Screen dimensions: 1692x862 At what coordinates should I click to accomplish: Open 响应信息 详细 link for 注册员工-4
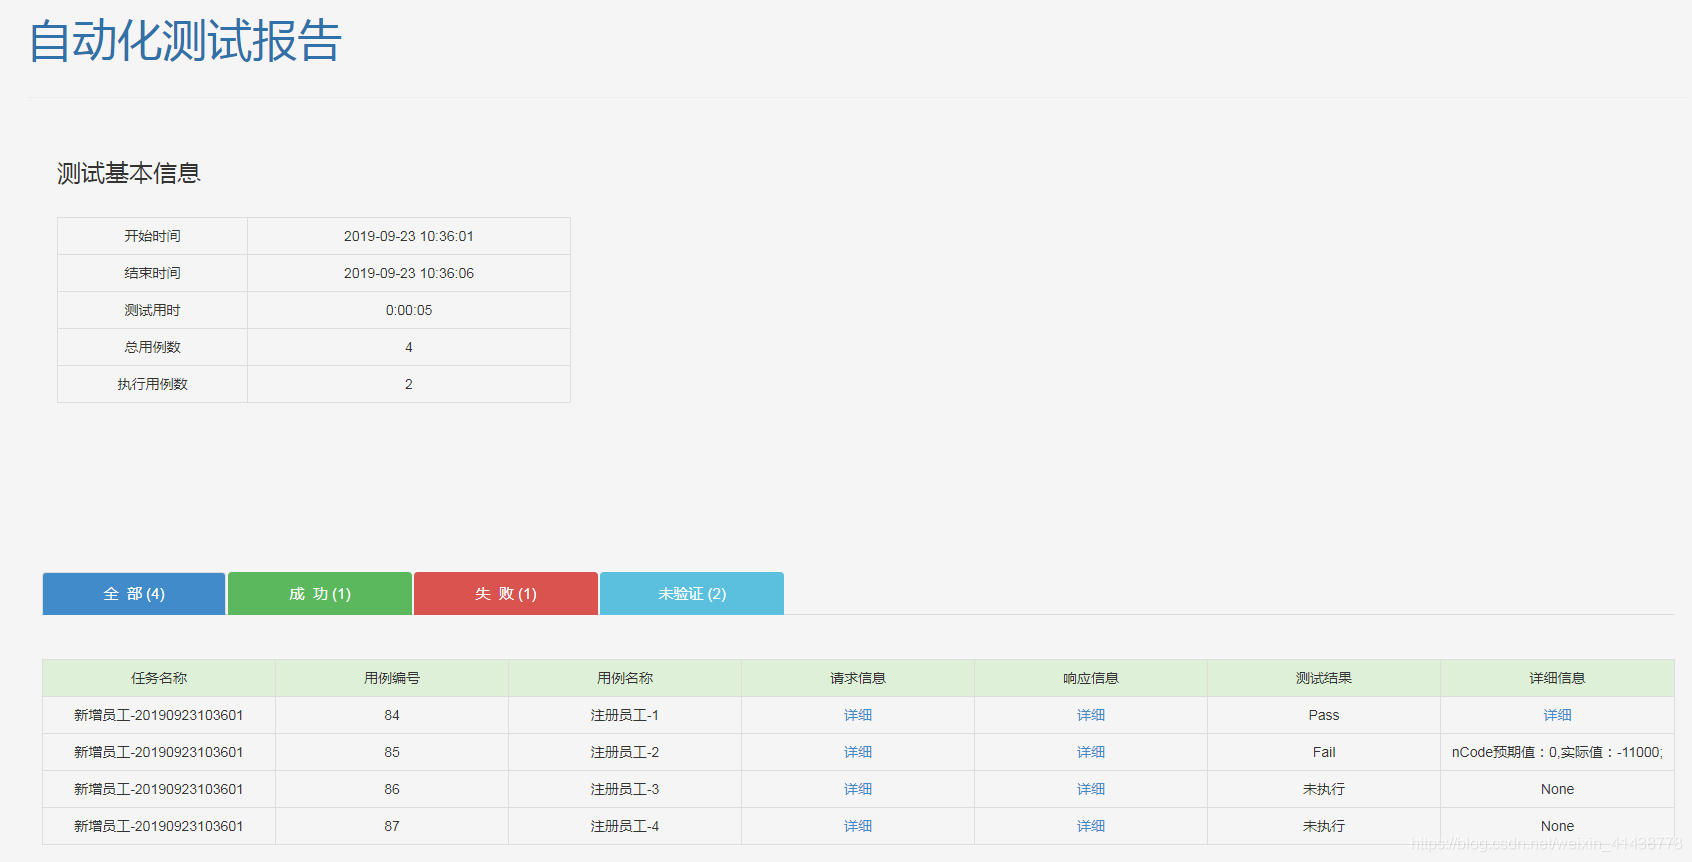1091,826
